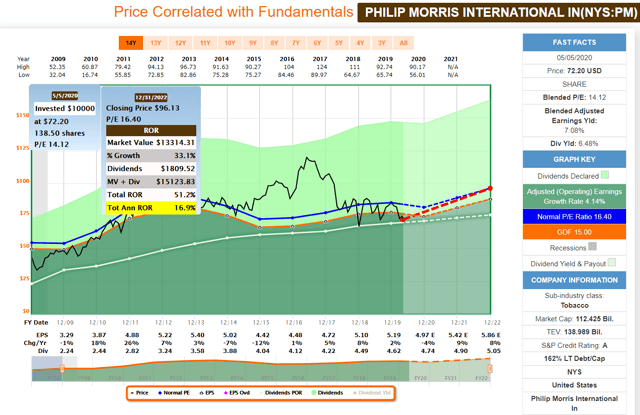
Task: Toggle the Price series in legend
Action: [140, 393]
